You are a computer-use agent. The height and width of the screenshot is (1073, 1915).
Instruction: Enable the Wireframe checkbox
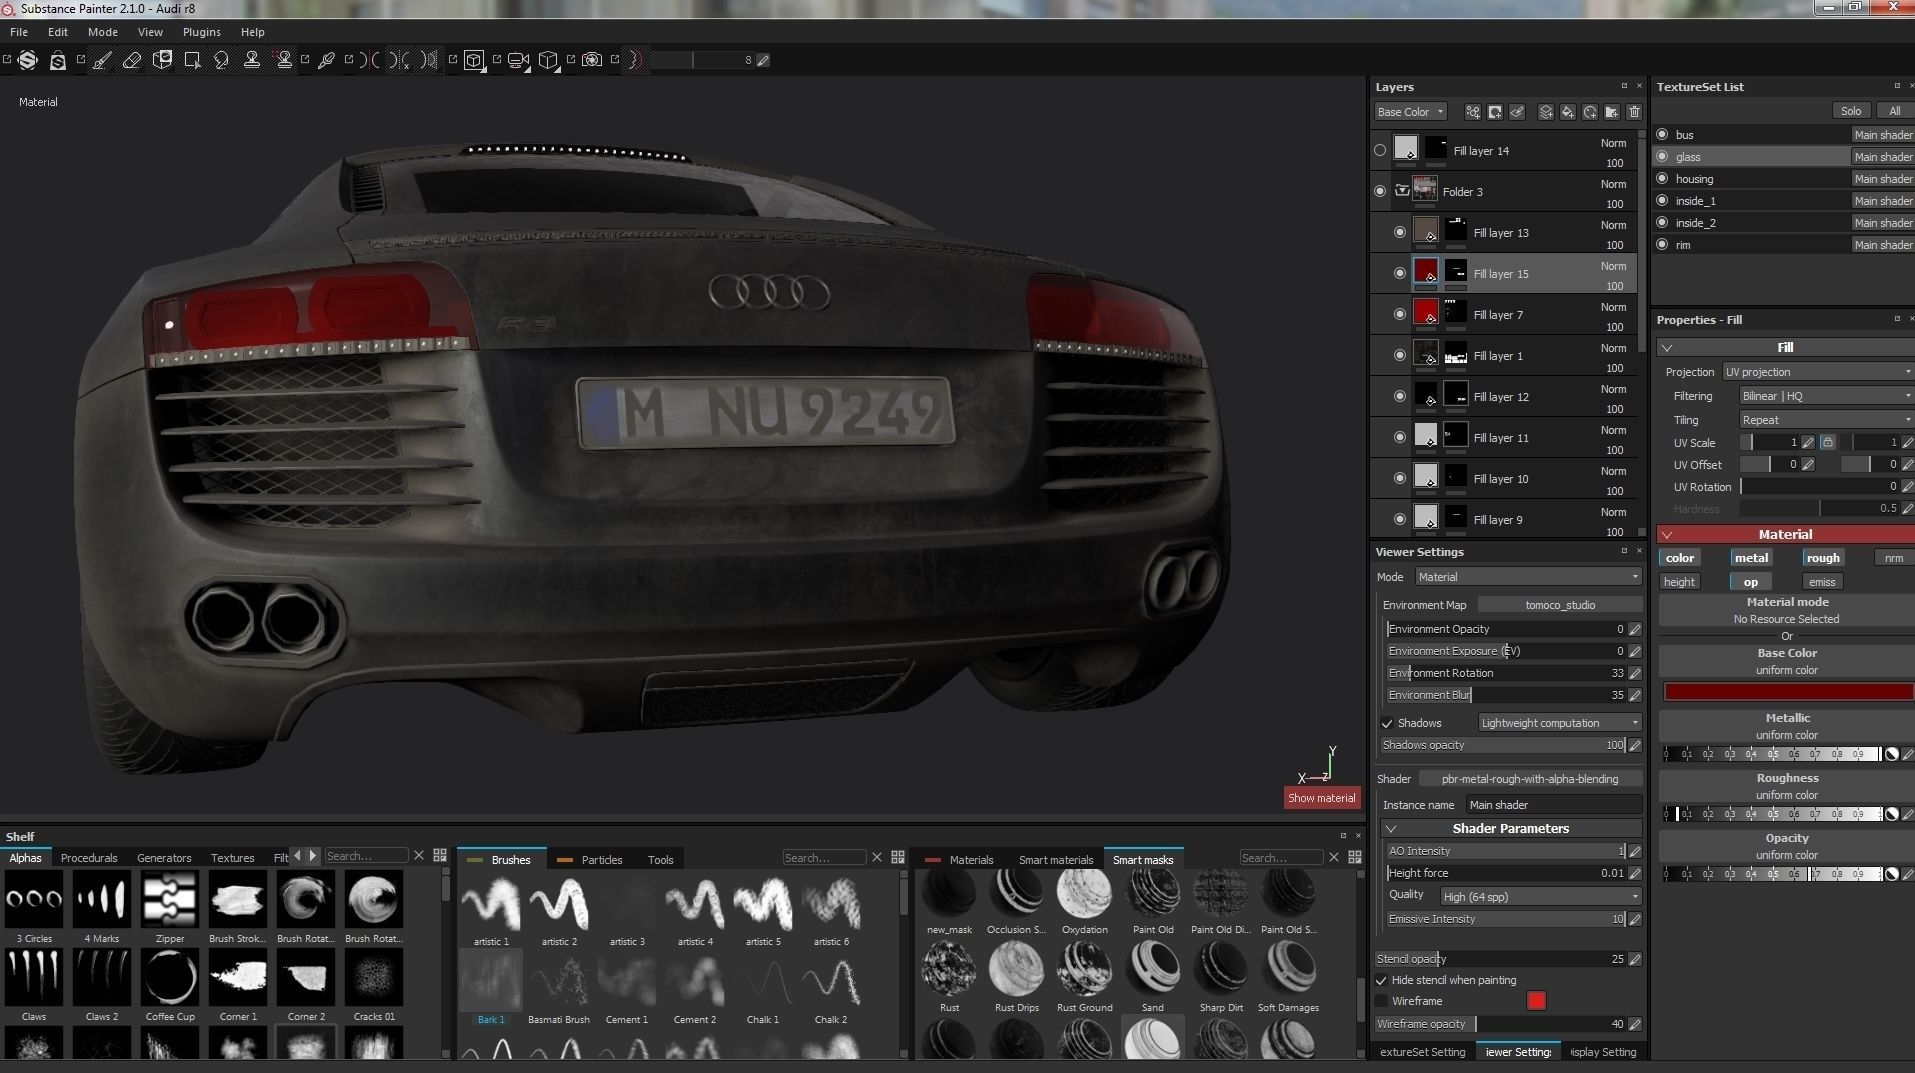pos(1382,1001)
